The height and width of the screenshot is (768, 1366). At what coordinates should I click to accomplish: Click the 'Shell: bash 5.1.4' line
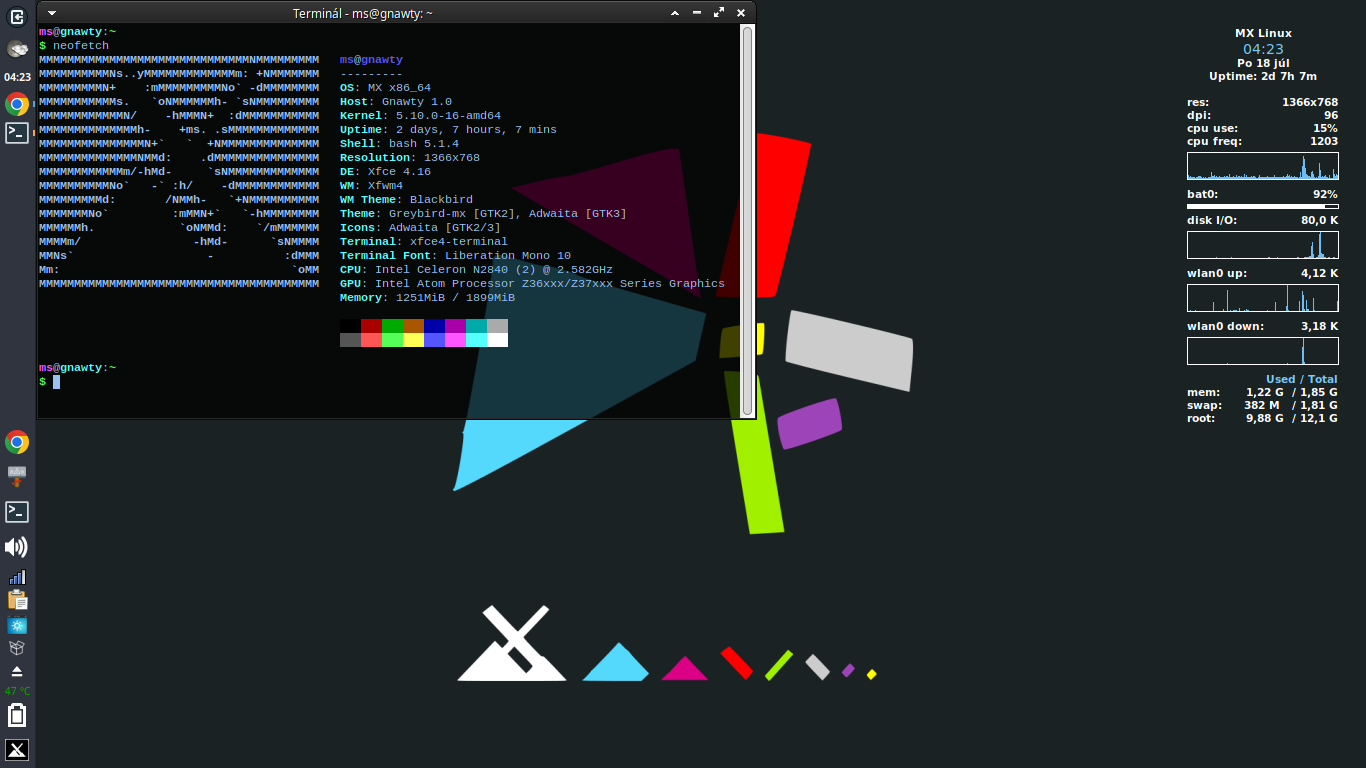point(399,144)
